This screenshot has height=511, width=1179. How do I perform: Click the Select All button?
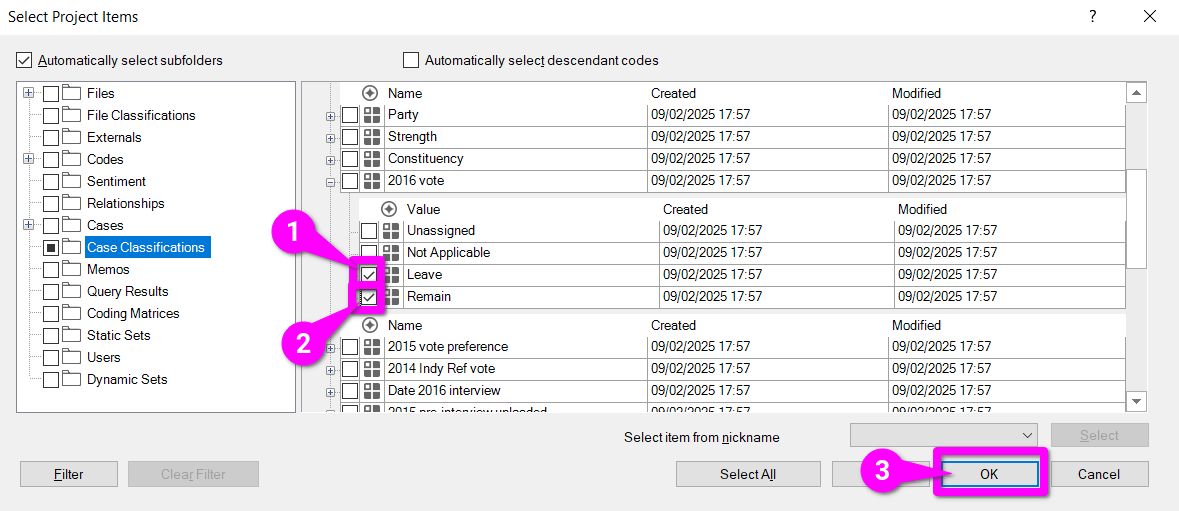(747, 474)
